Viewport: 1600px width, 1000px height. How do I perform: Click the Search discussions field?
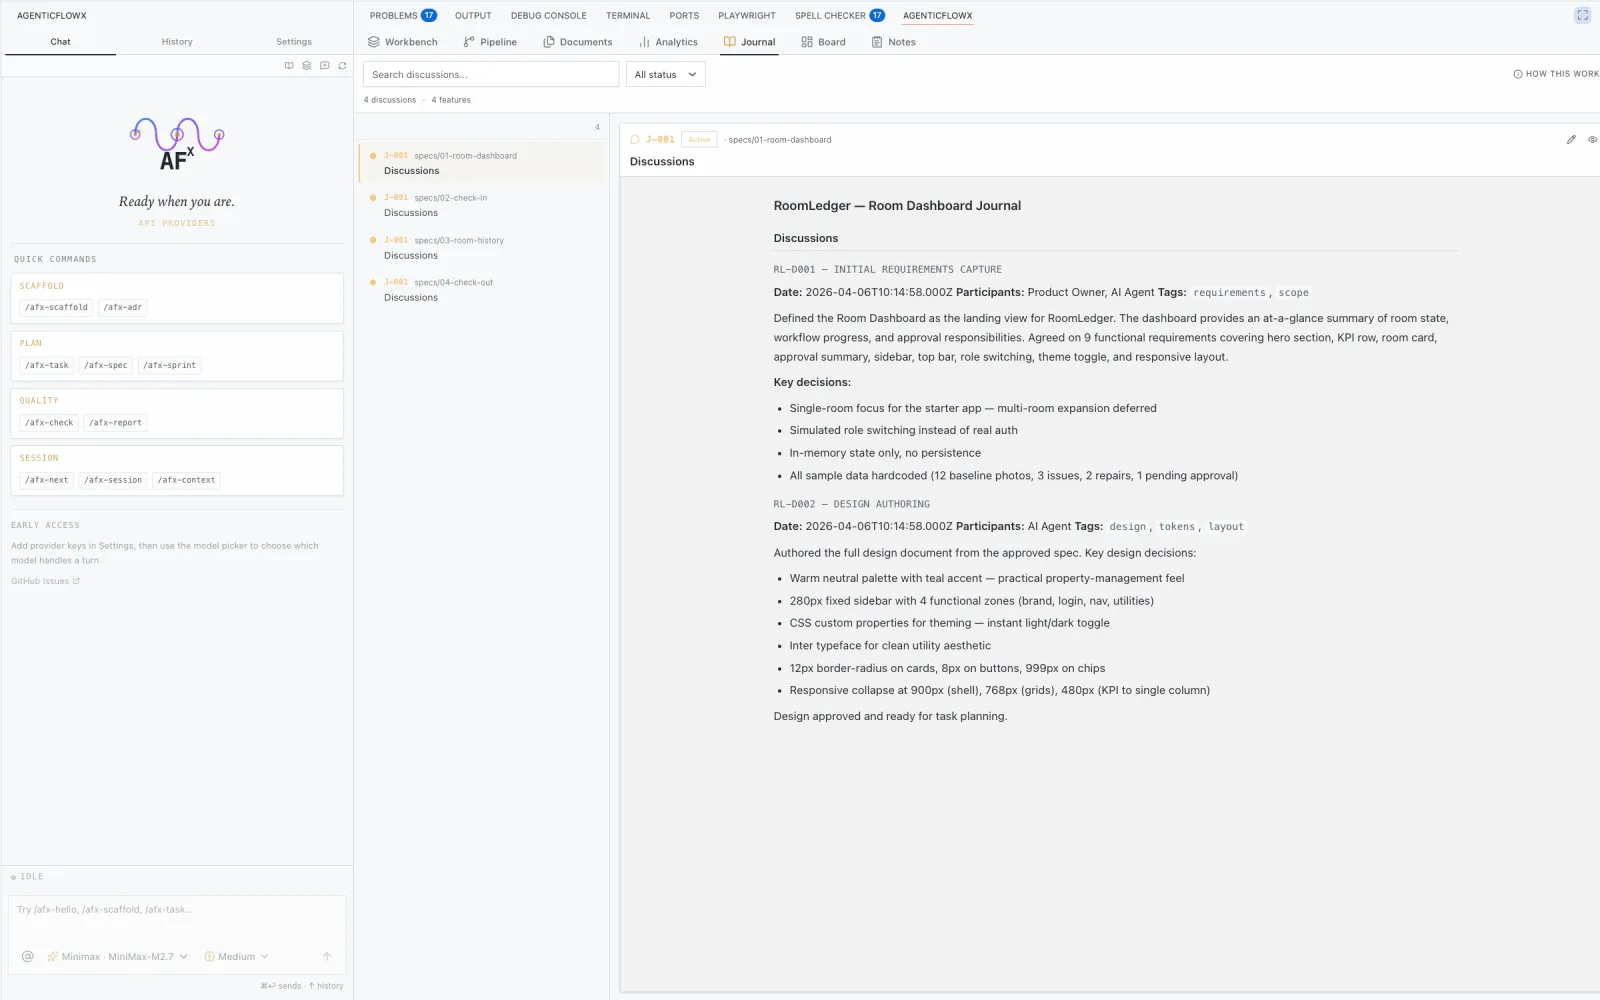point(491,74)
